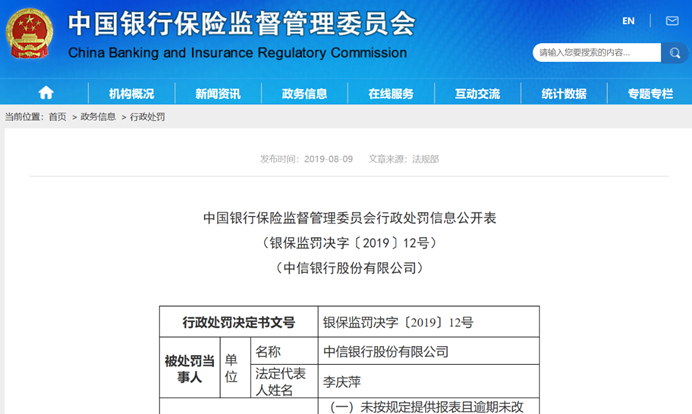This screenshot has height=414, width=692.
Task: Click the text （一）未按规定提供报表且逾期未改
Action: coord(427,407)
